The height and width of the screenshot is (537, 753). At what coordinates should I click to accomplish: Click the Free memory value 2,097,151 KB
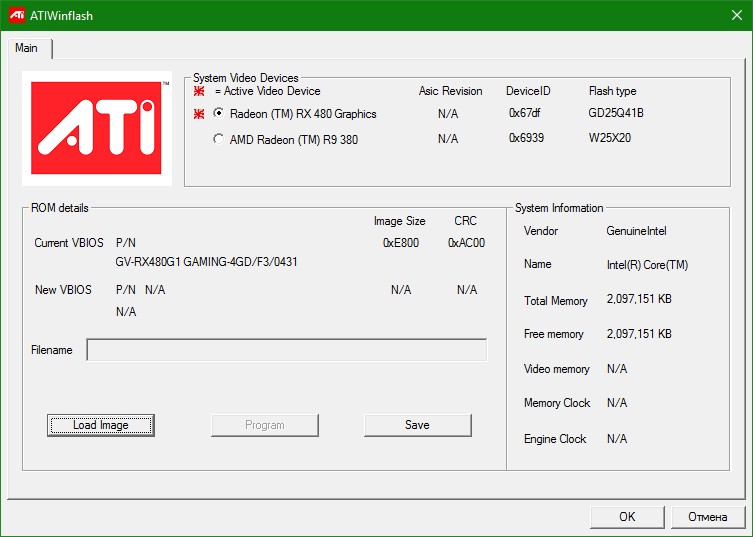click(639, 334)
